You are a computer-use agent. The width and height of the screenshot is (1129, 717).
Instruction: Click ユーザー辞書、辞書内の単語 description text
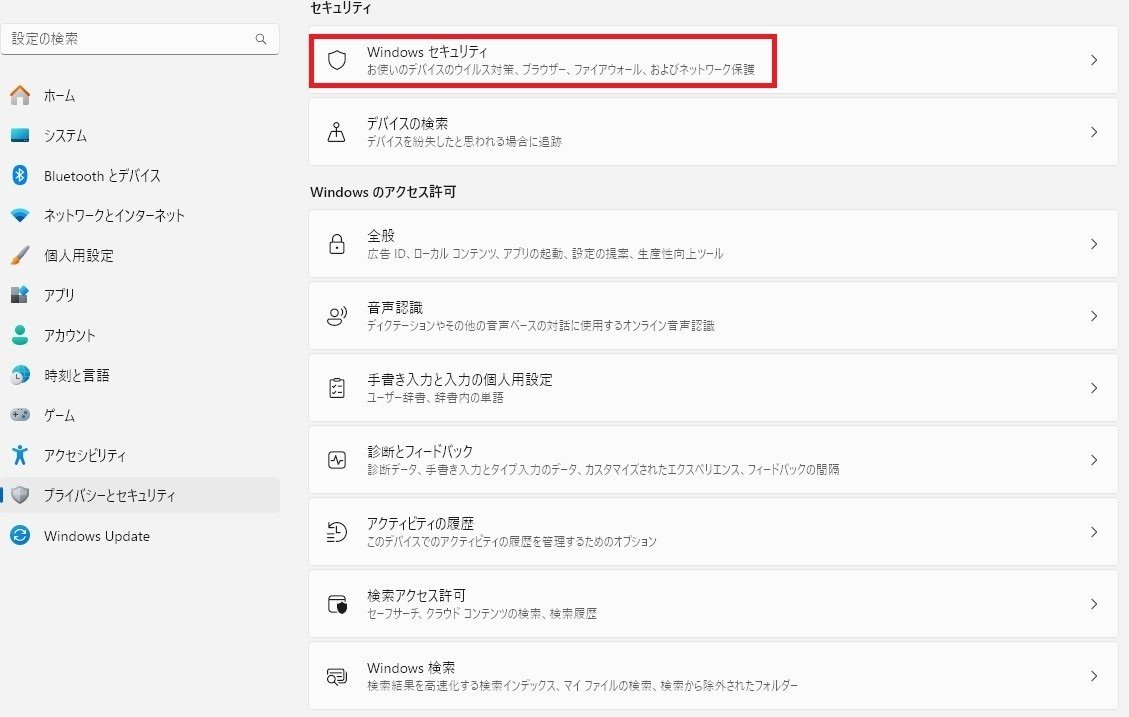[x=435, y=397]
